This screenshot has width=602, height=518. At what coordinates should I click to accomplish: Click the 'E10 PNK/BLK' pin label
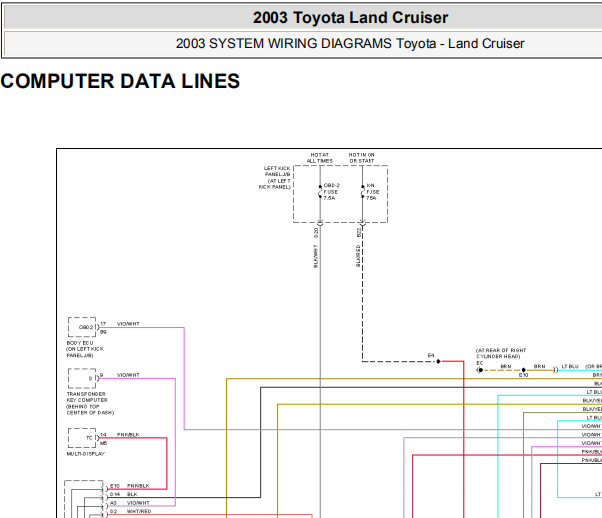pos(130,486)
